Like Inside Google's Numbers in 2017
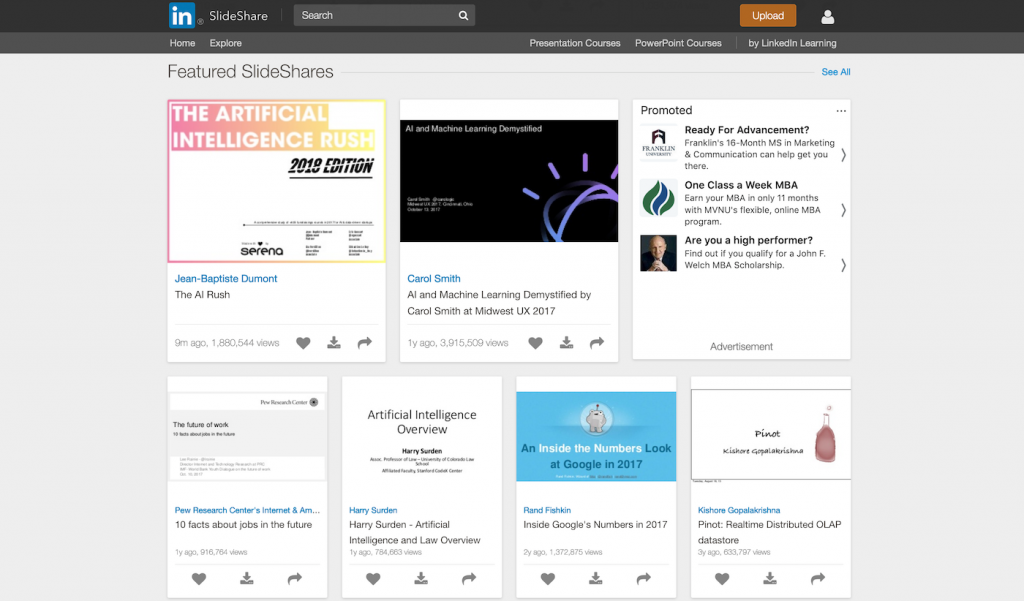The width and height of the screenshot is (1024, 601). (x=548, y=578)
